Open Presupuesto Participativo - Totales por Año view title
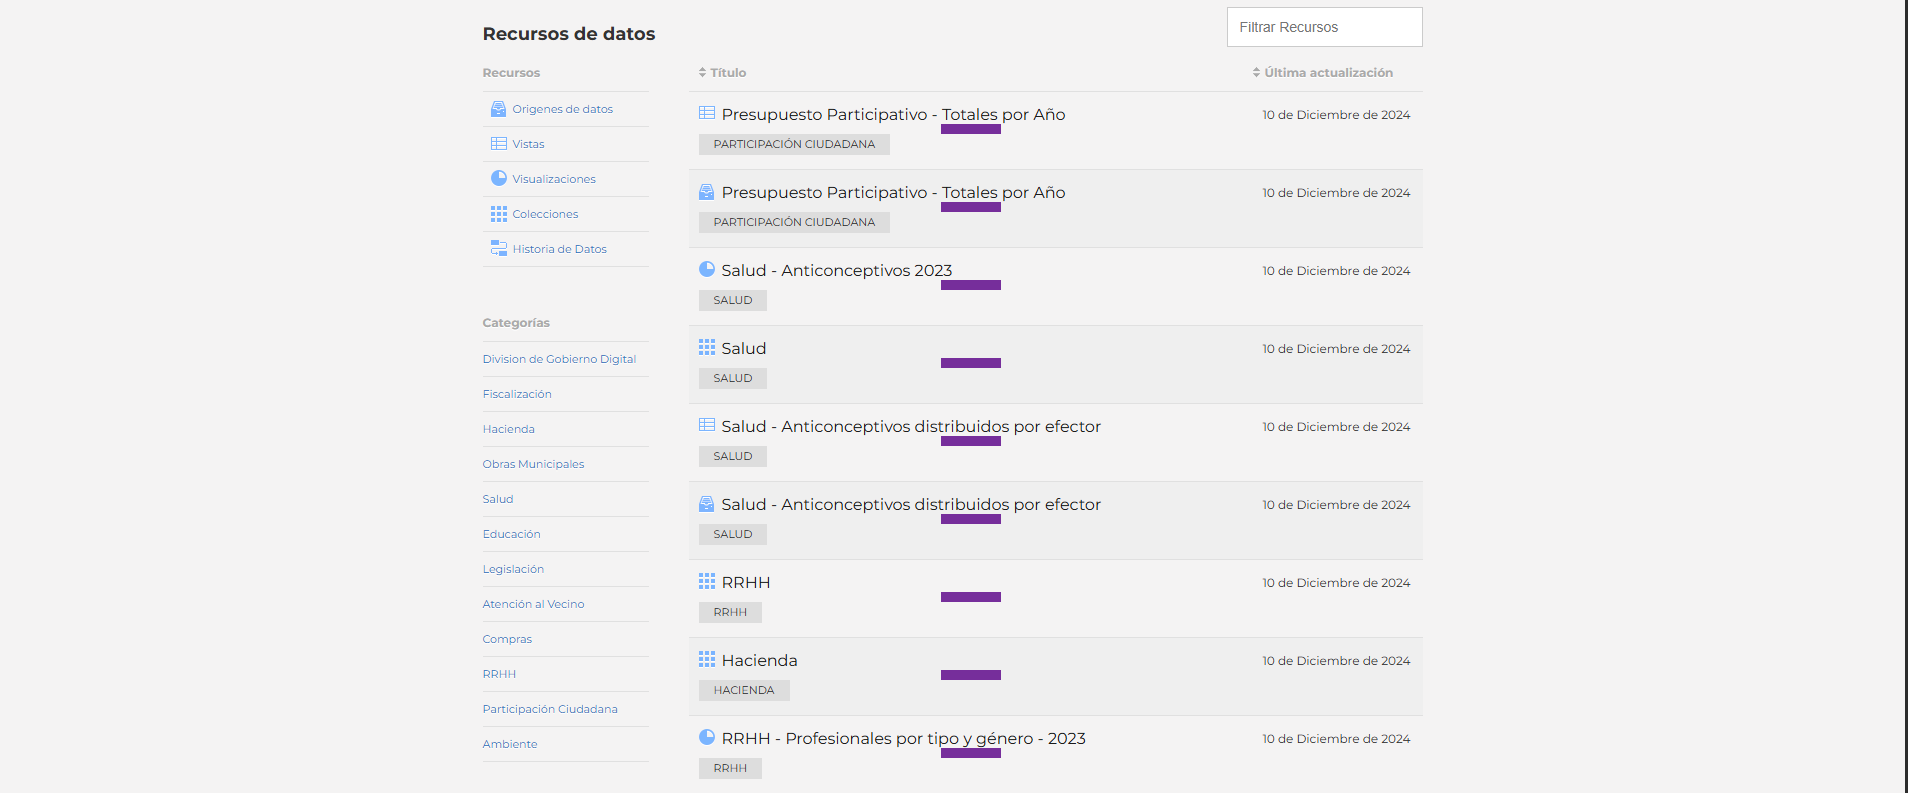Image resolution: width=1908 pixels, height=793 pixels. [x=893, y=114]
